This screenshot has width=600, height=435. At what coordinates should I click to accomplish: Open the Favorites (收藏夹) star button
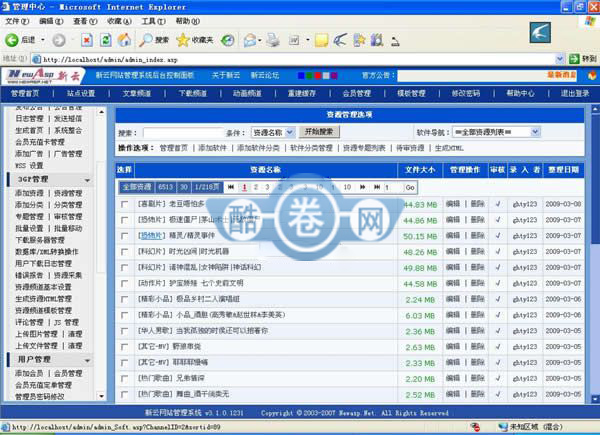point(194,40)
